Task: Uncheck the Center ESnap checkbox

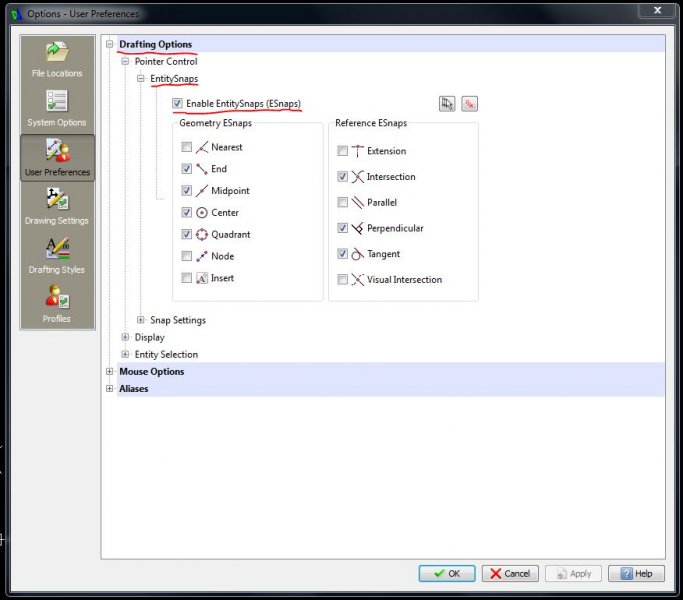Action: 186,213
